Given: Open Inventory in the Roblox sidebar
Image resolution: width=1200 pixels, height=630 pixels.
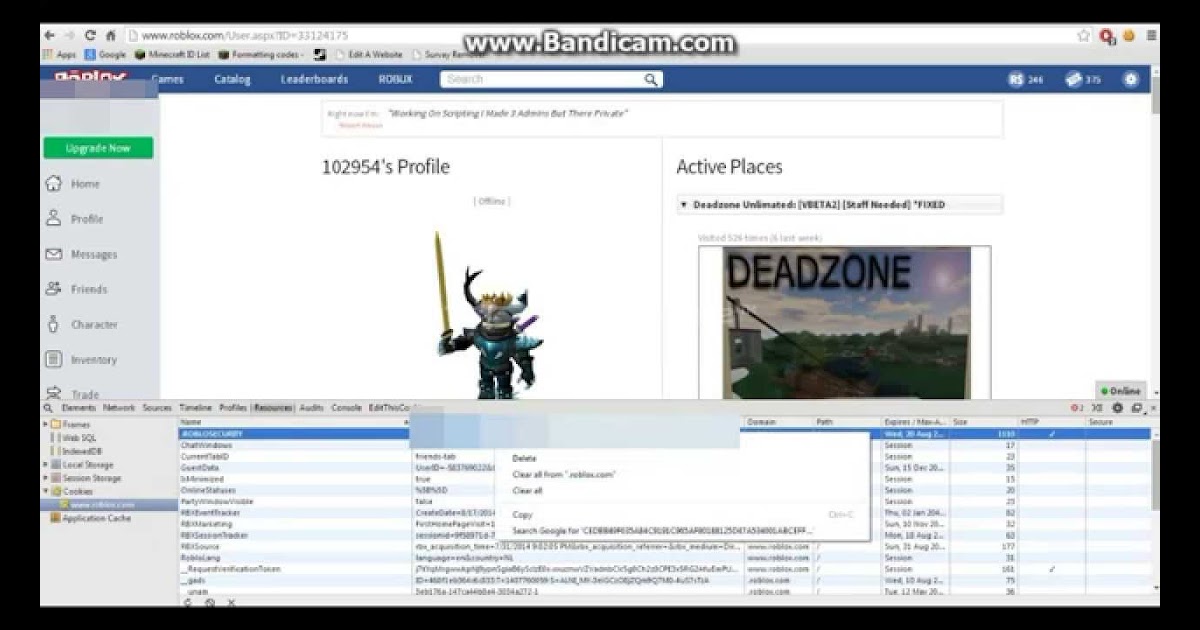Looking at the screenshot, I should pos(81,359).
